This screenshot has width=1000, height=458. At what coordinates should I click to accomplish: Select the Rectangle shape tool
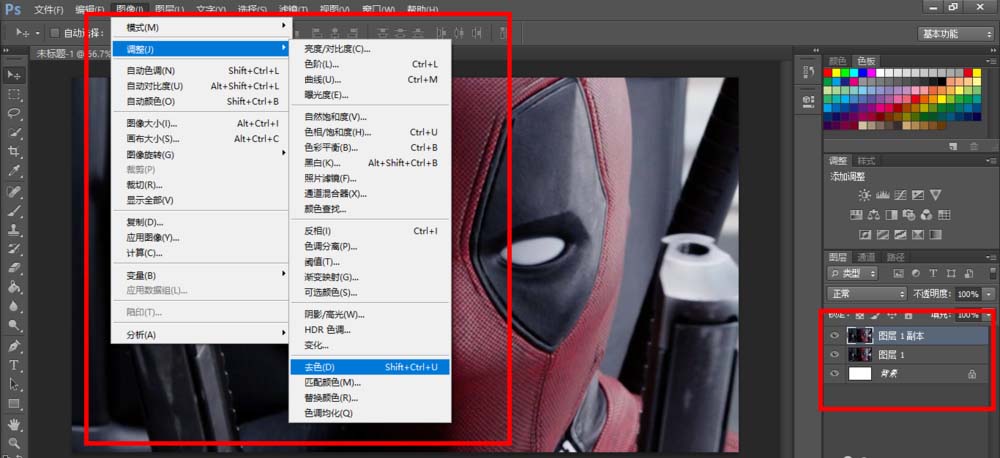pyautogui.click(x=13, y=404)
